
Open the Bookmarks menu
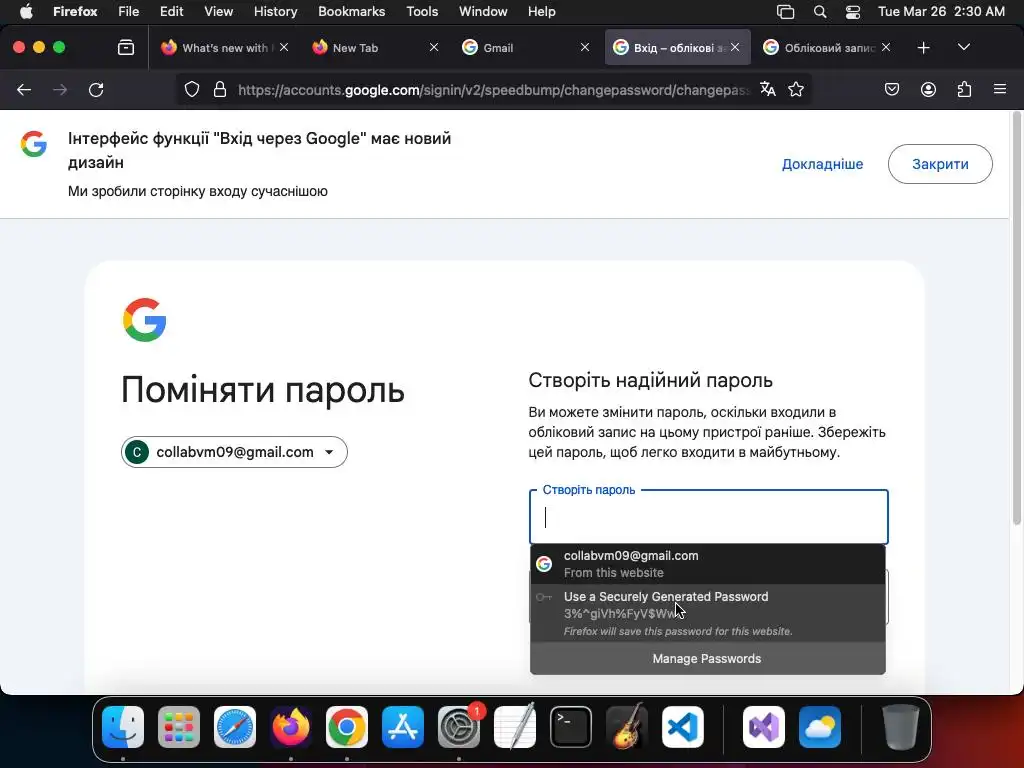[x=351, y=12]
